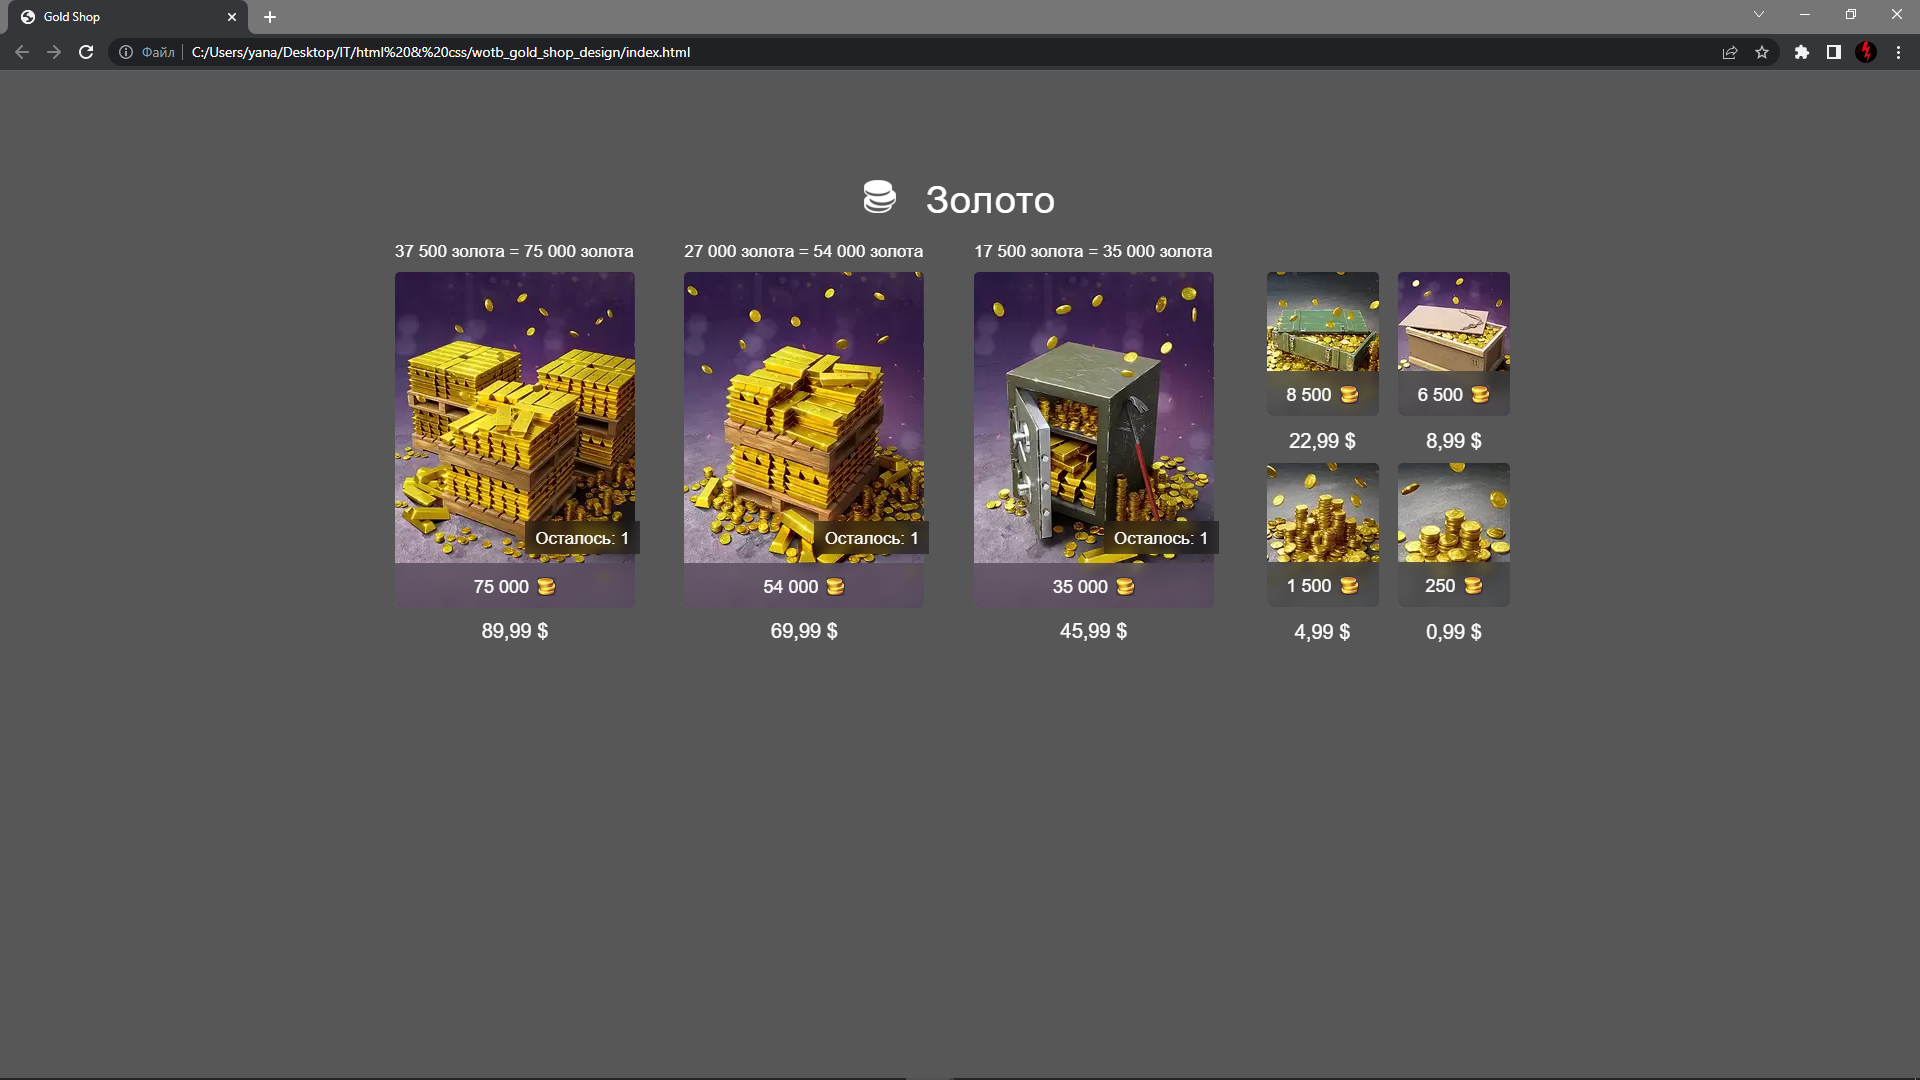The height and width of the screenshot is (1080, 1920).
Task: Click 'Осталось: 1' badge on 75 000 card
Action: click(582, 538)
